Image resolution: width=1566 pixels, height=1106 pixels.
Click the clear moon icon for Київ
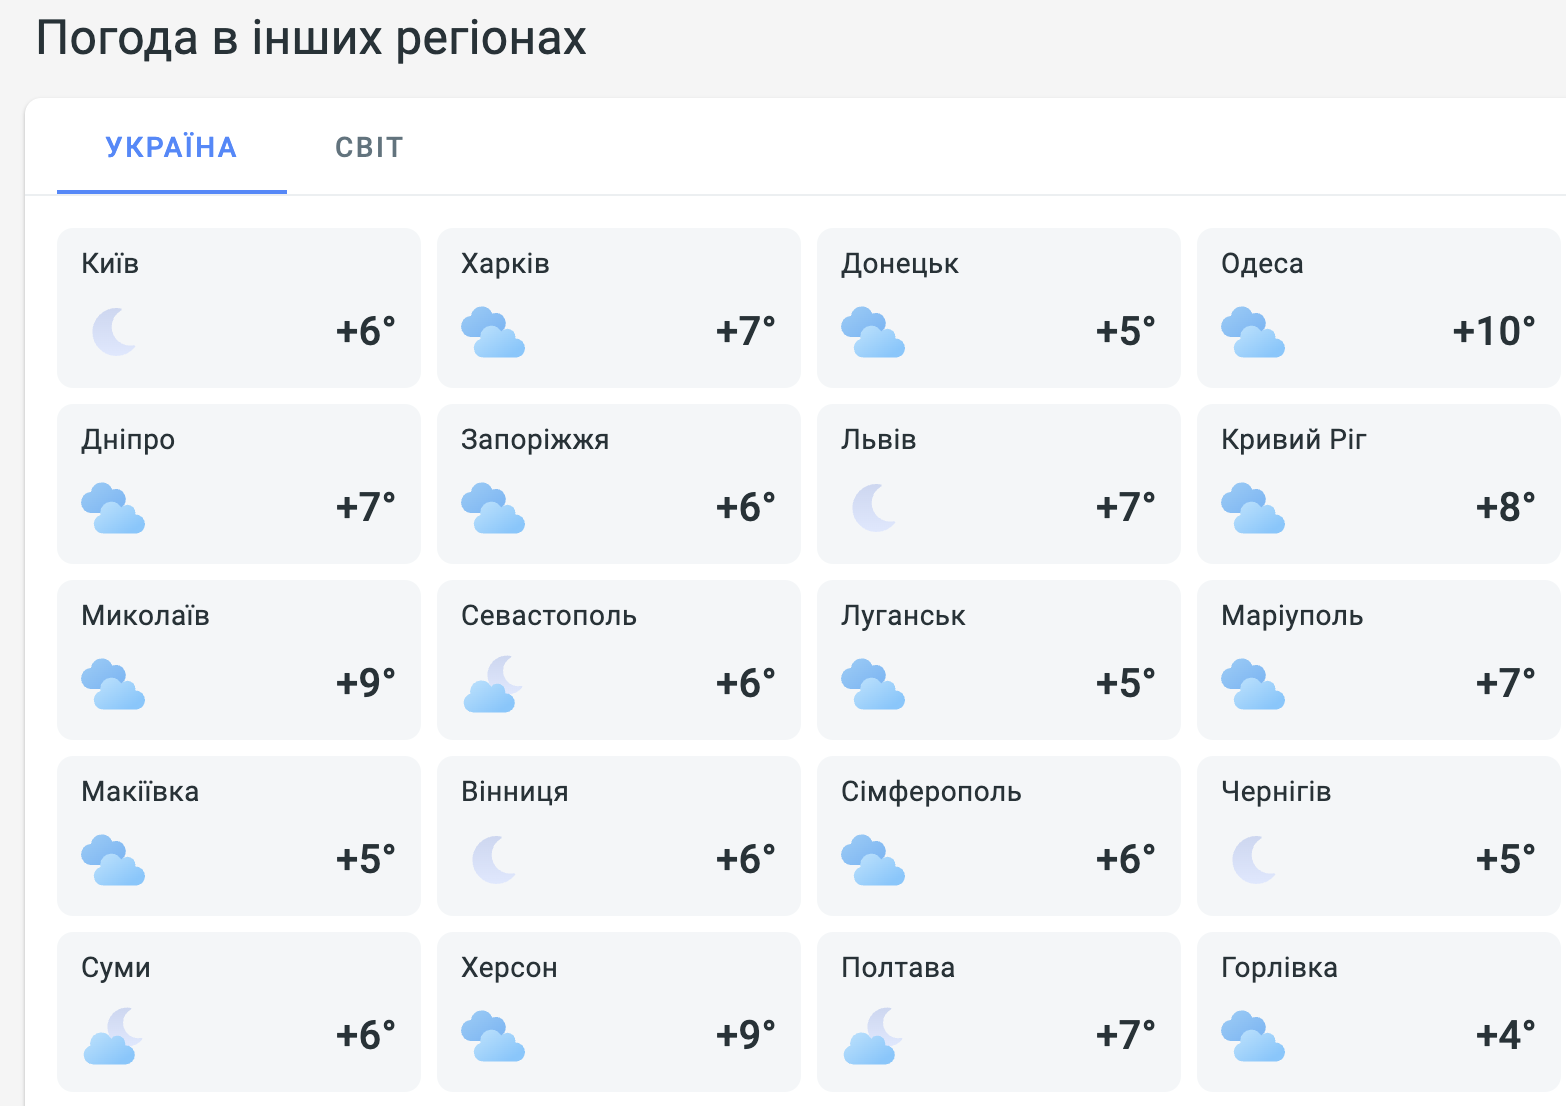coord(114,332)
